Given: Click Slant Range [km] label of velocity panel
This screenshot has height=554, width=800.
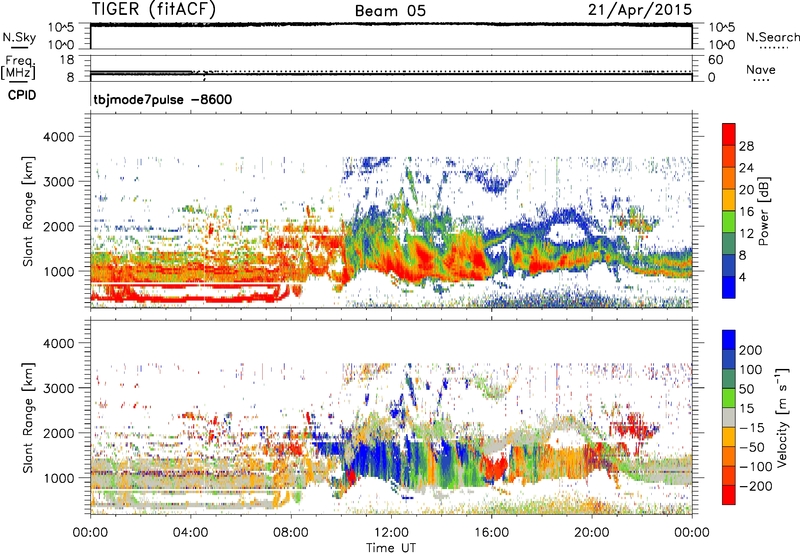Looking at the screenshot, I should pyautogui.click(x=29, y=417).
